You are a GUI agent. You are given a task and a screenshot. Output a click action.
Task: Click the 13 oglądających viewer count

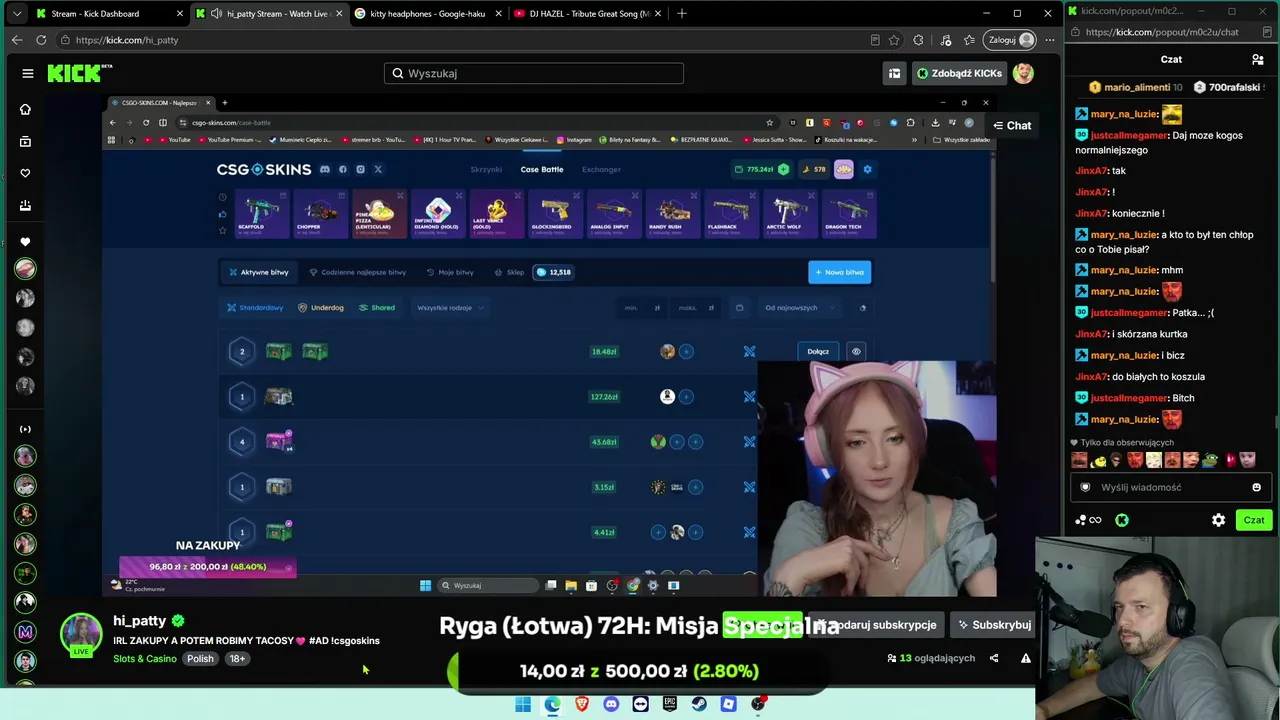931,658
